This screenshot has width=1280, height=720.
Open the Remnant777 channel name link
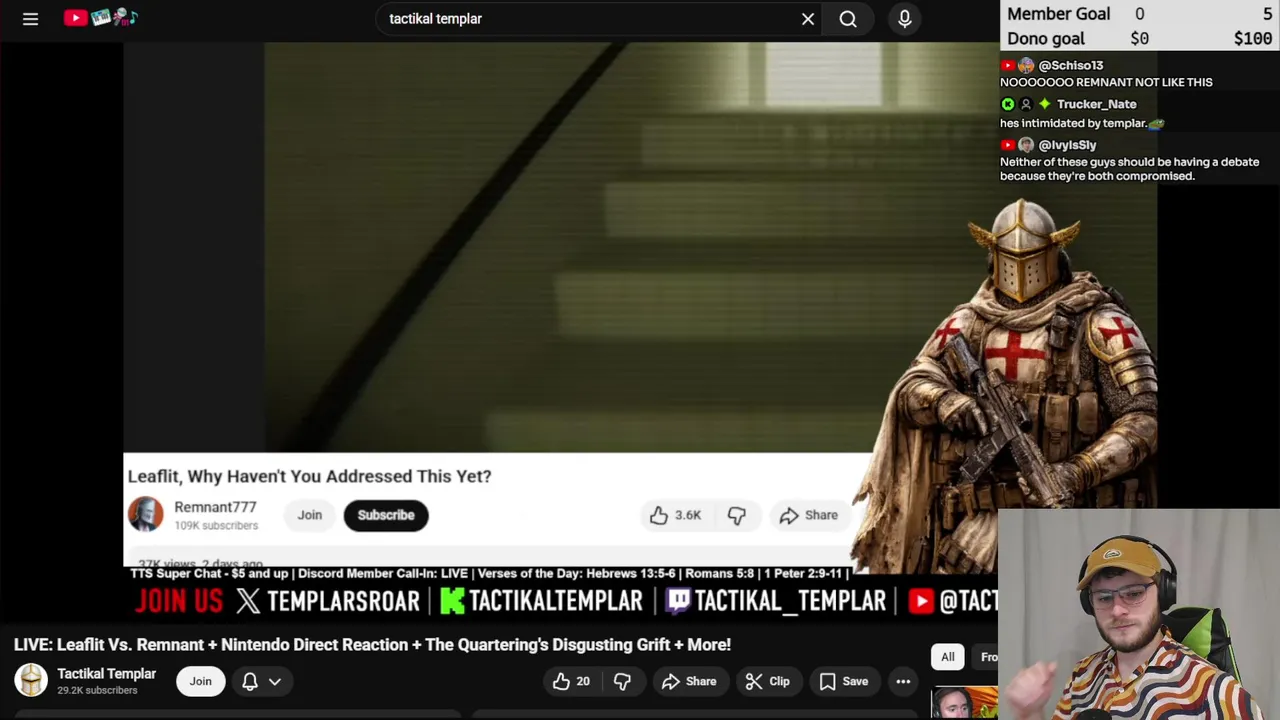[x=215, y=507]
